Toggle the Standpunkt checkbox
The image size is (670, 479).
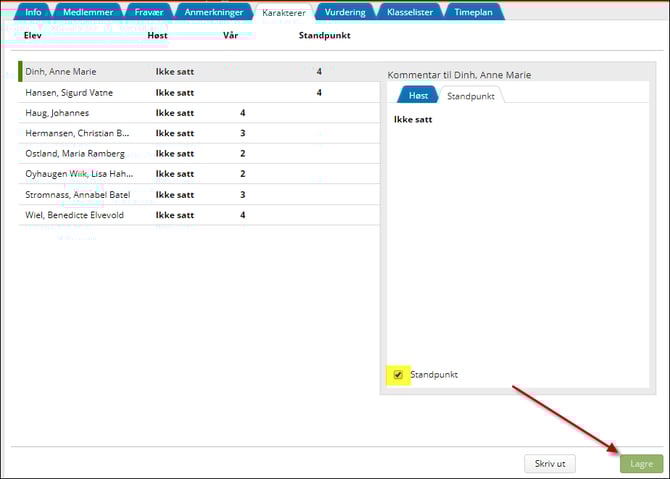point(398,374)
